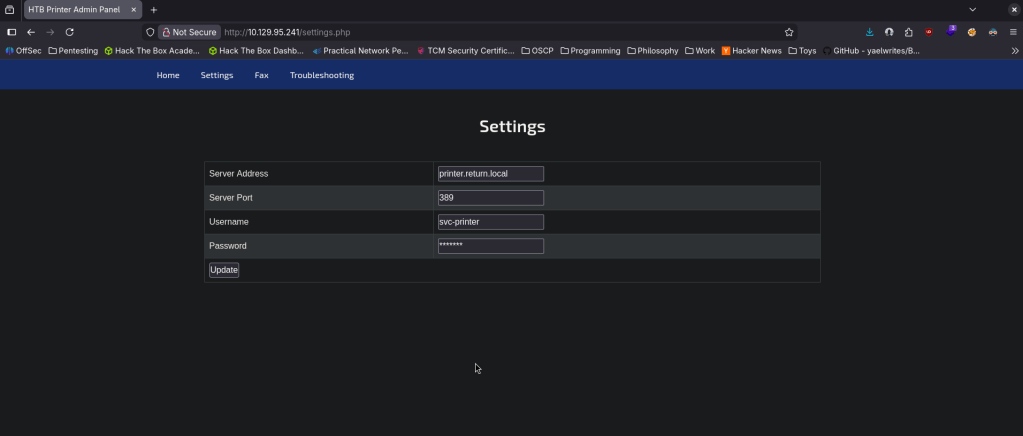Bookmark this page with the star icon
Image resolution: width=1023 pixels, height=436 pixels.
789,32
